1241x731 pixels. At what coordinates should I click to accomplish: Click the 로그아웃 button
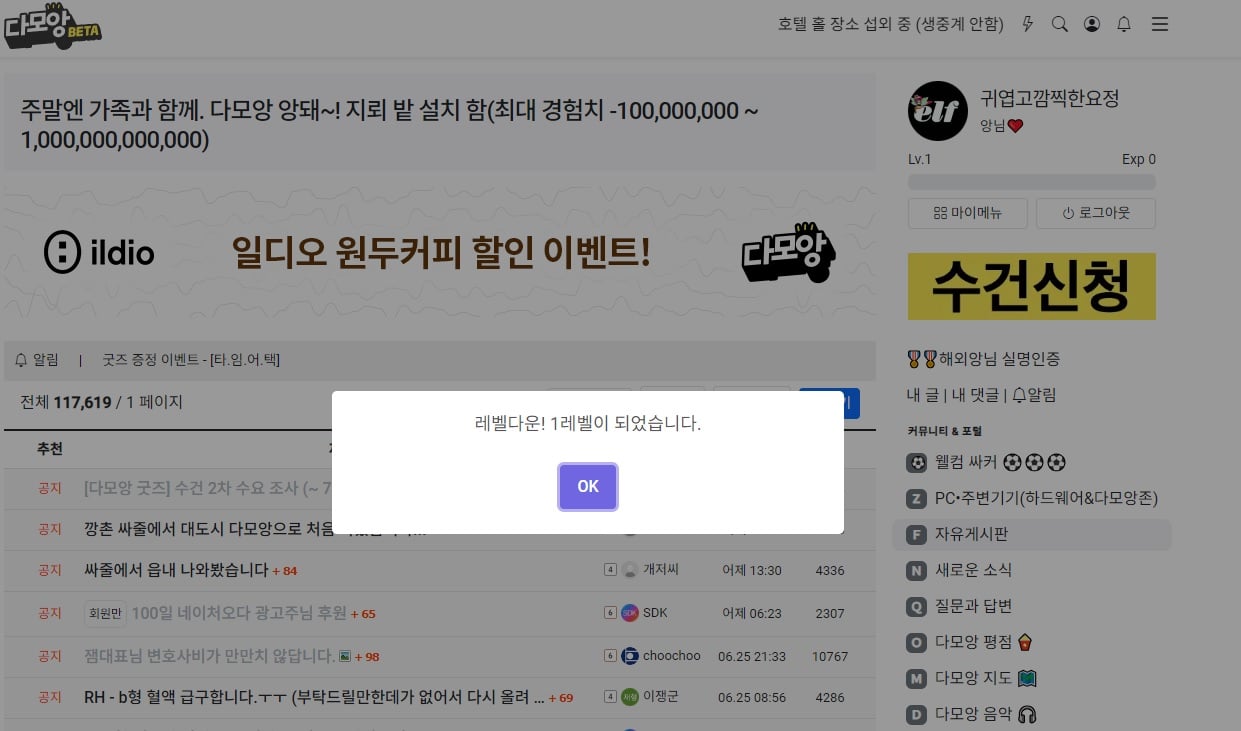[1096, 213]
